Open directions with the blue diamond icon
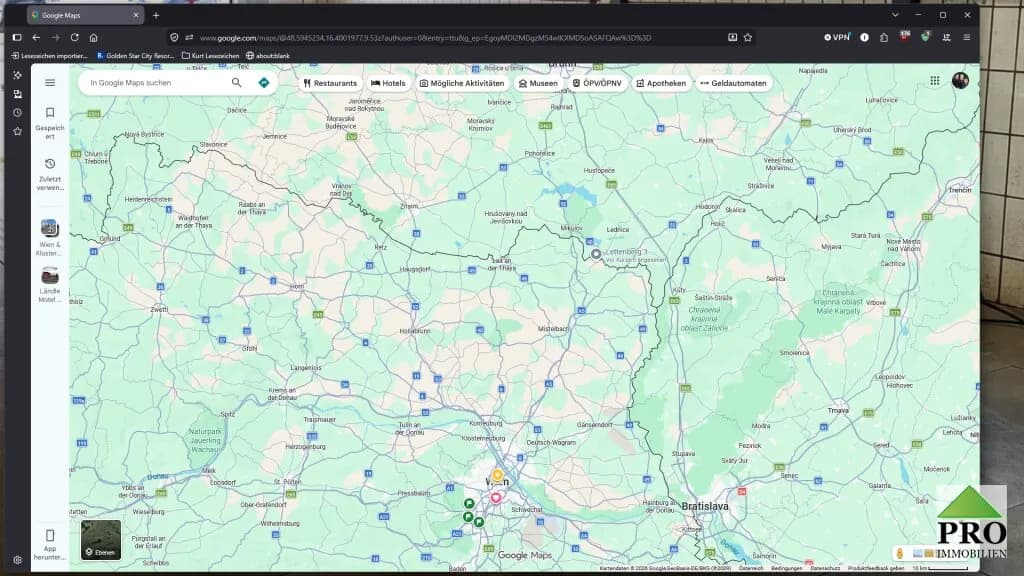The height and width of the screenshot is (576, 1024). pos(264,83)
